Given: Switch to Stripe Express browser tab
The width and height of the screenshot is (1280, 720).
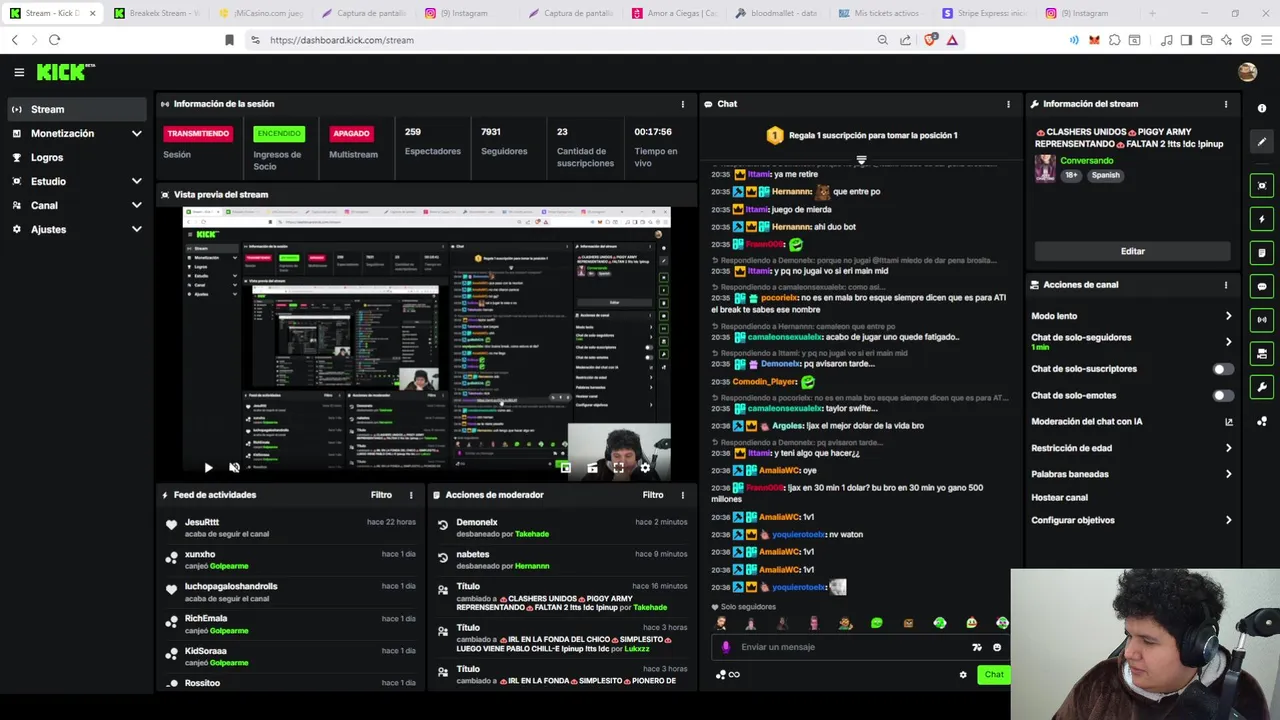Looking at the screenshot, I should [x=985, y=13].
